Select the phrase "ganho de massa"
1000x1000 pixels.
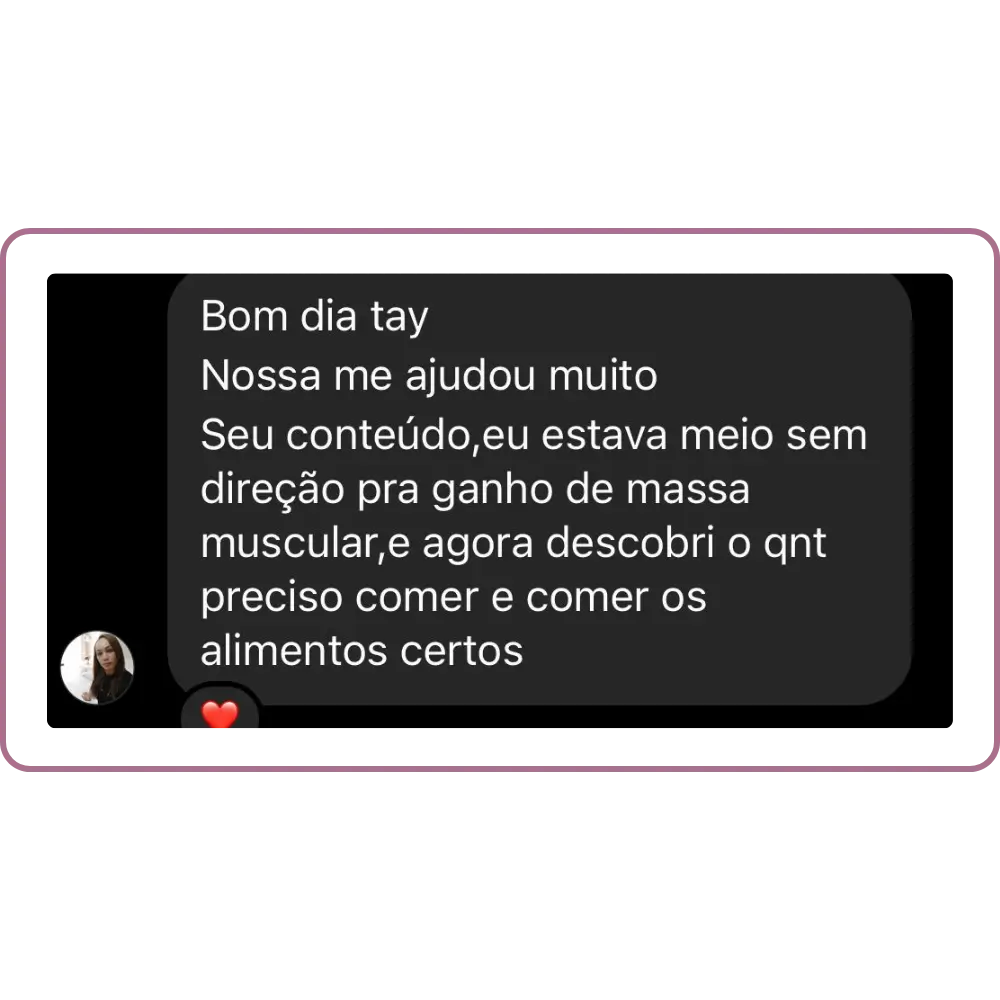[591, 491]
